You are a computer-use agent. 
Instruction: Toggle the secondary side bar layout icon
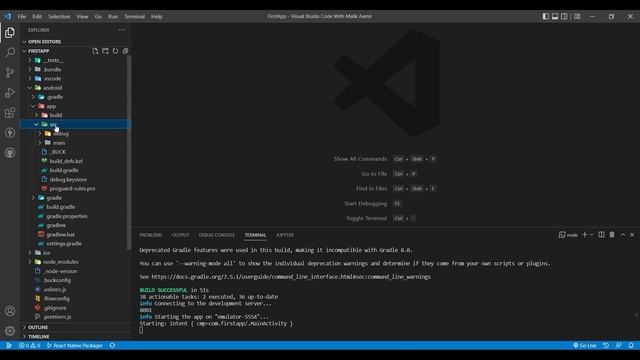[x=564, y=16]
